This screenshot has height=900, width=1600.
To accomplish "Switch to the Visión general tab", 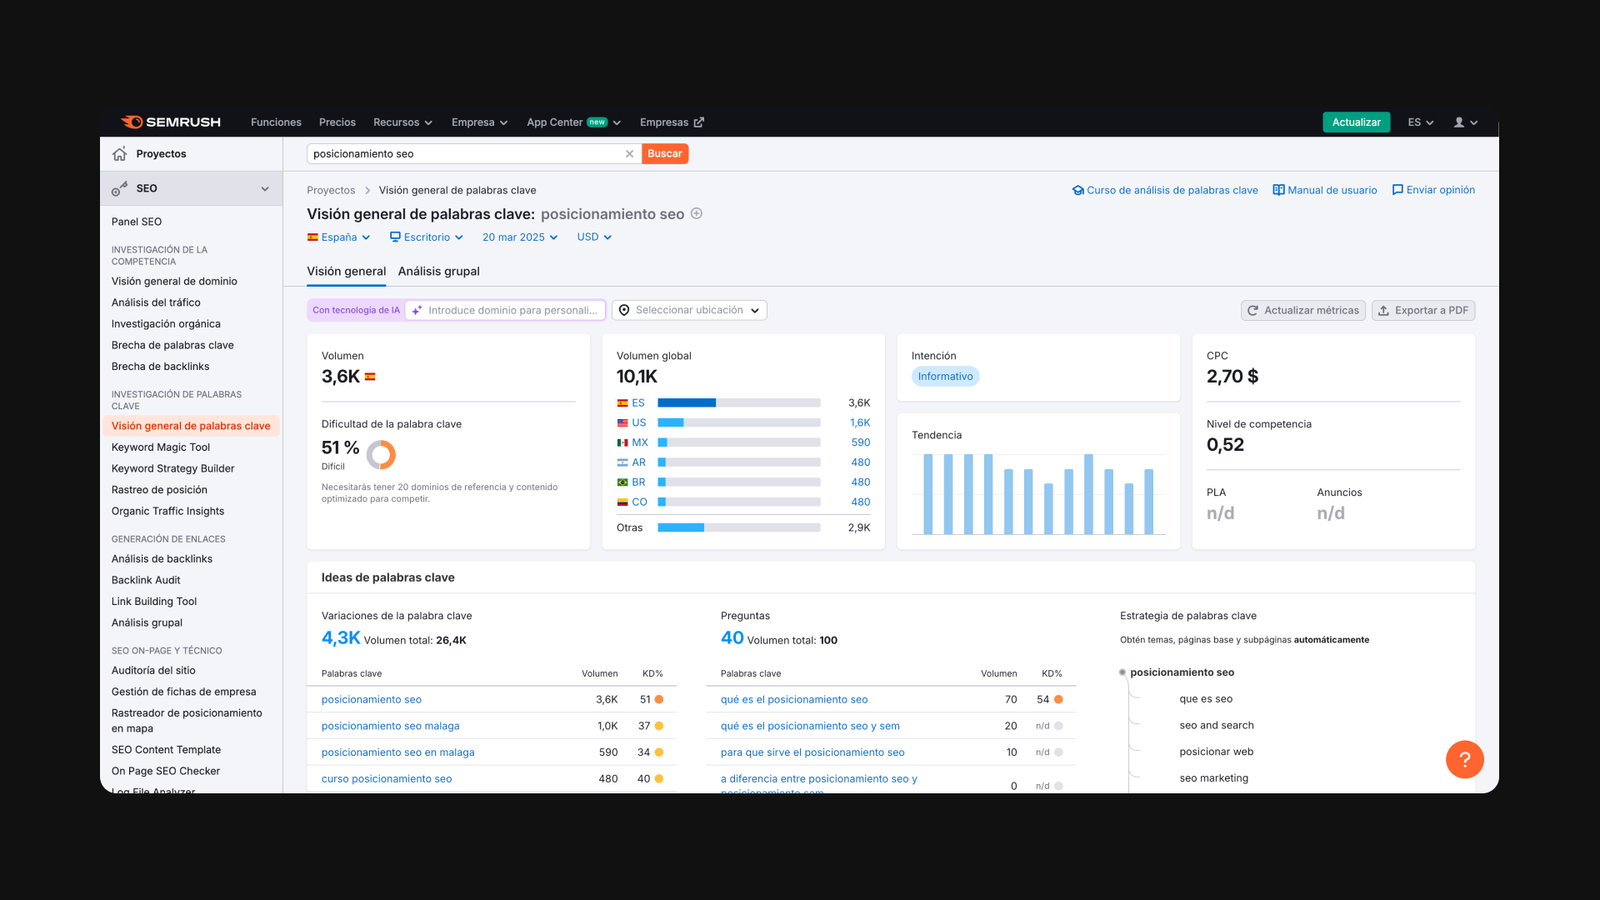I will pos(346,271).
